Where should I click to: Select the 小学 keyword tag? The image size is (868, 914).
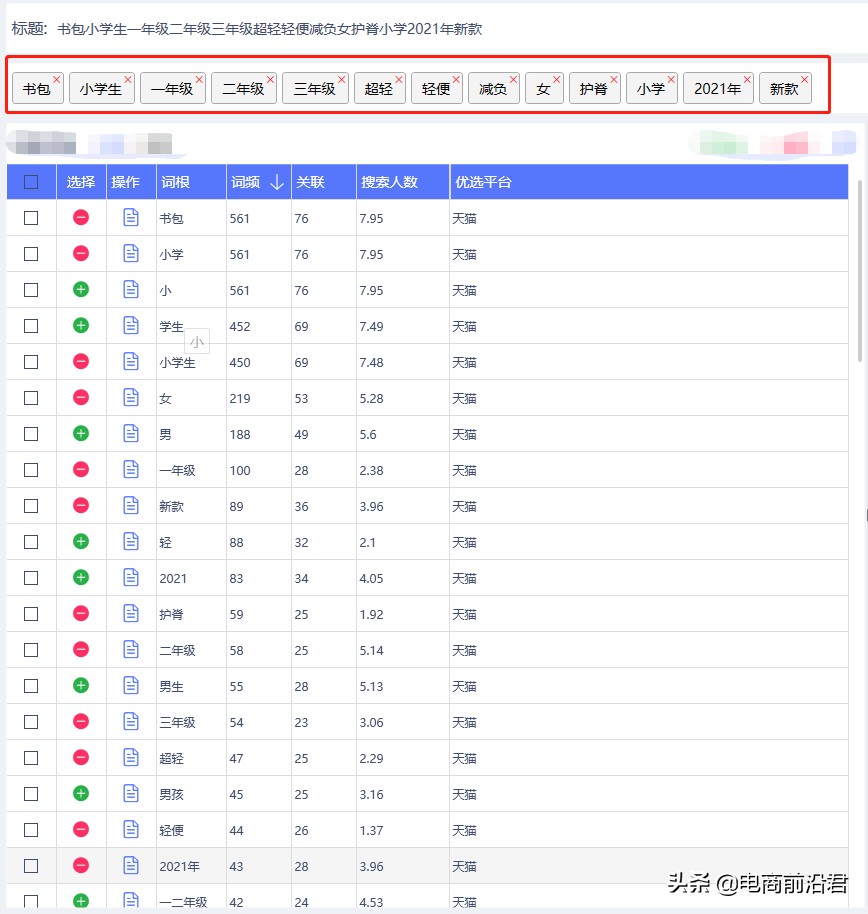click(651, 89)
